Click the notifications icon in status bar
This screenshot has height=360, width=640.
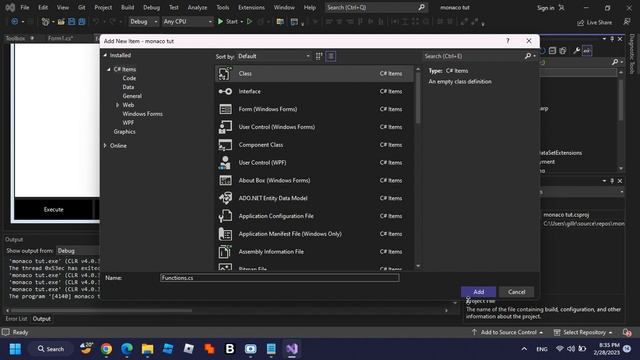coord(627,332)
